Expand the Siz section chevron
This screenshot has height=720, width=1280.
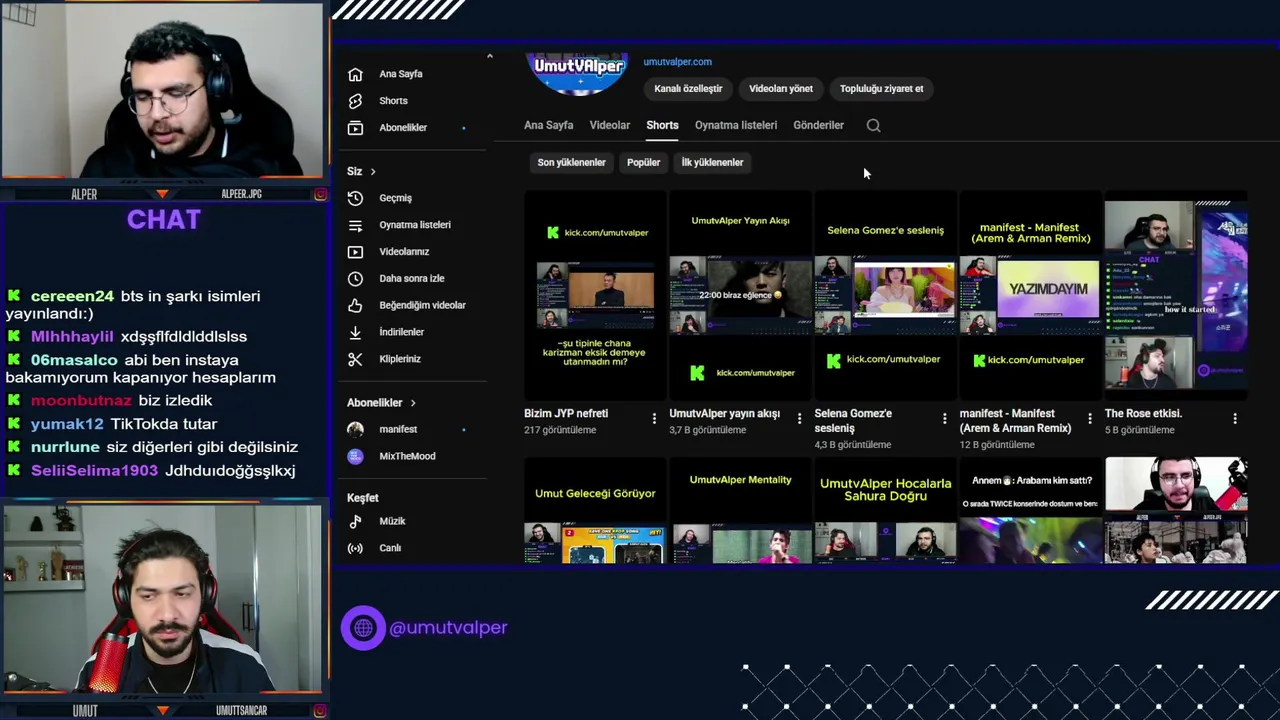373,172
